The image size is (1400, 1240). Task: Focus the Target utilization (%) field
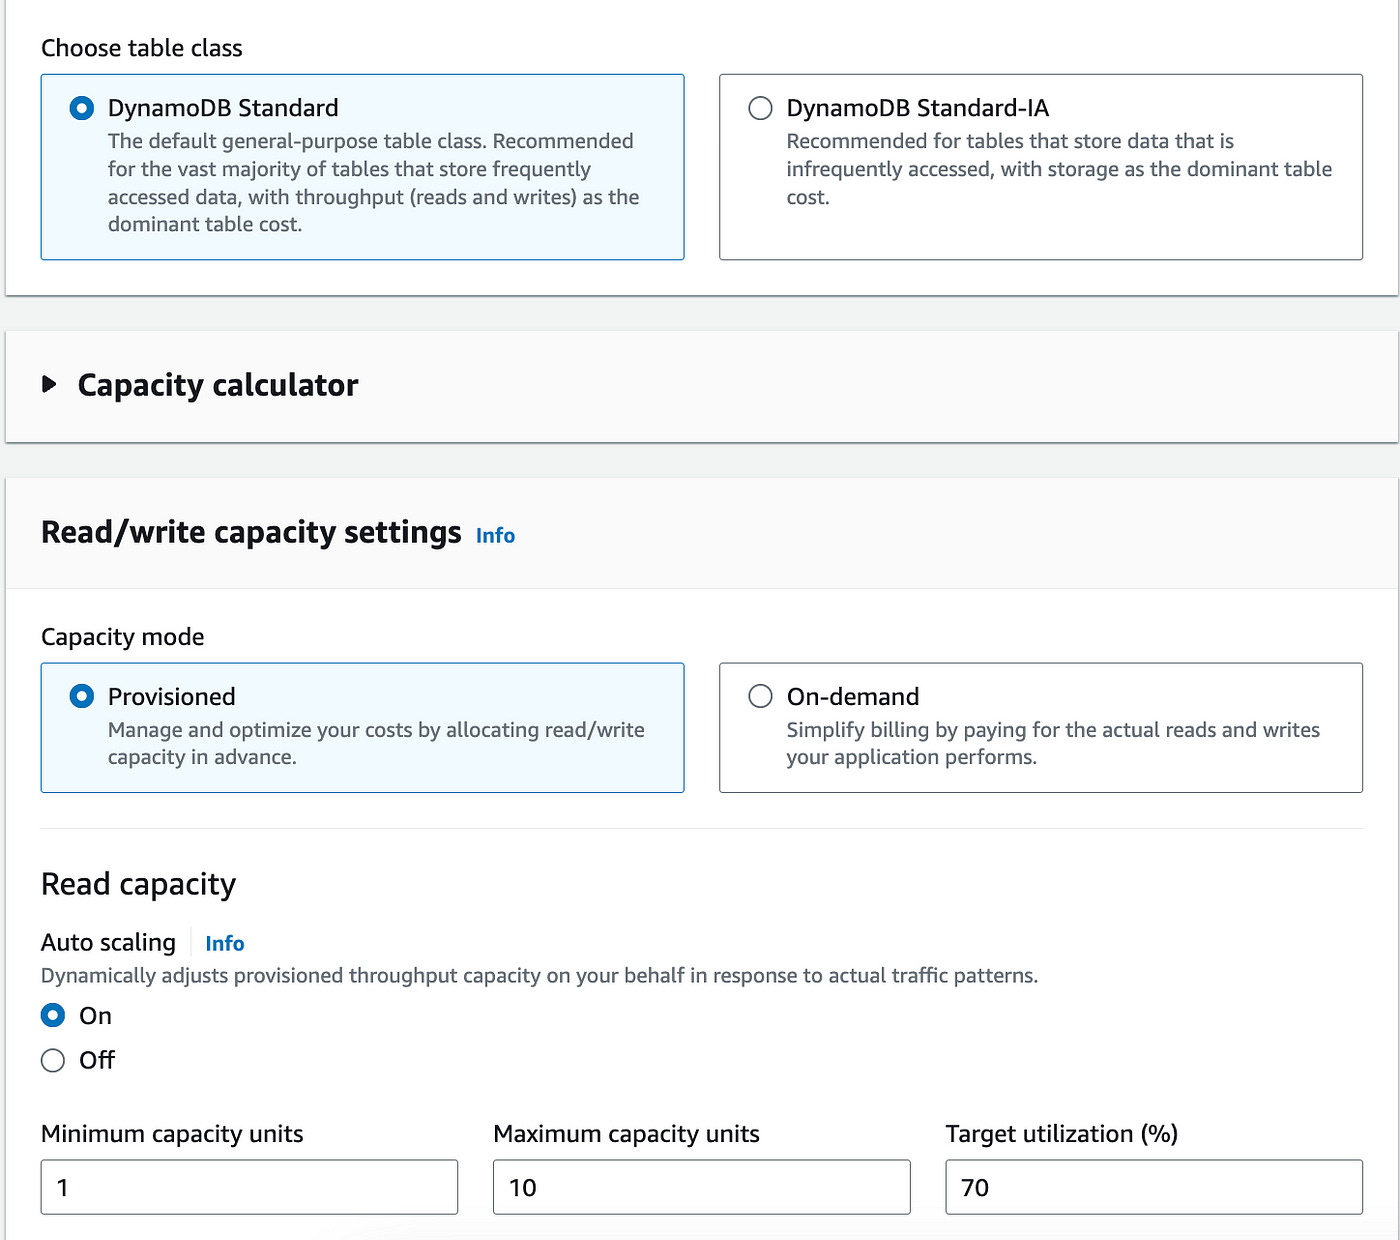[1154, 1187]
